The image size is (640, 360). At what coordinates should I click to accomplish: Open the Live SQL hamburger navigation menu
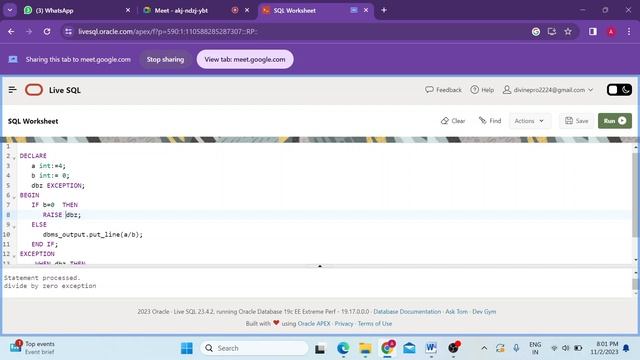12,89
